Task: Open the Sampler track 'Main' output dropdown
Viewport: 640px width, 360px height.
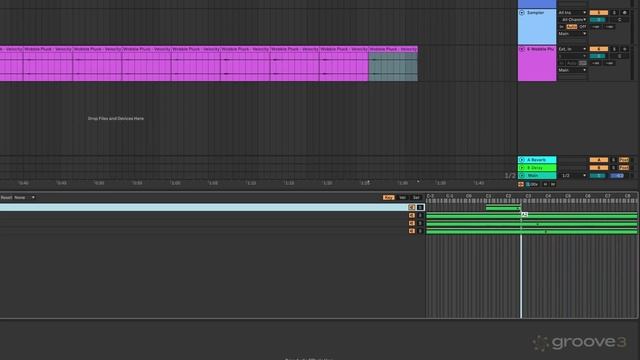Action: click(572, 33)
